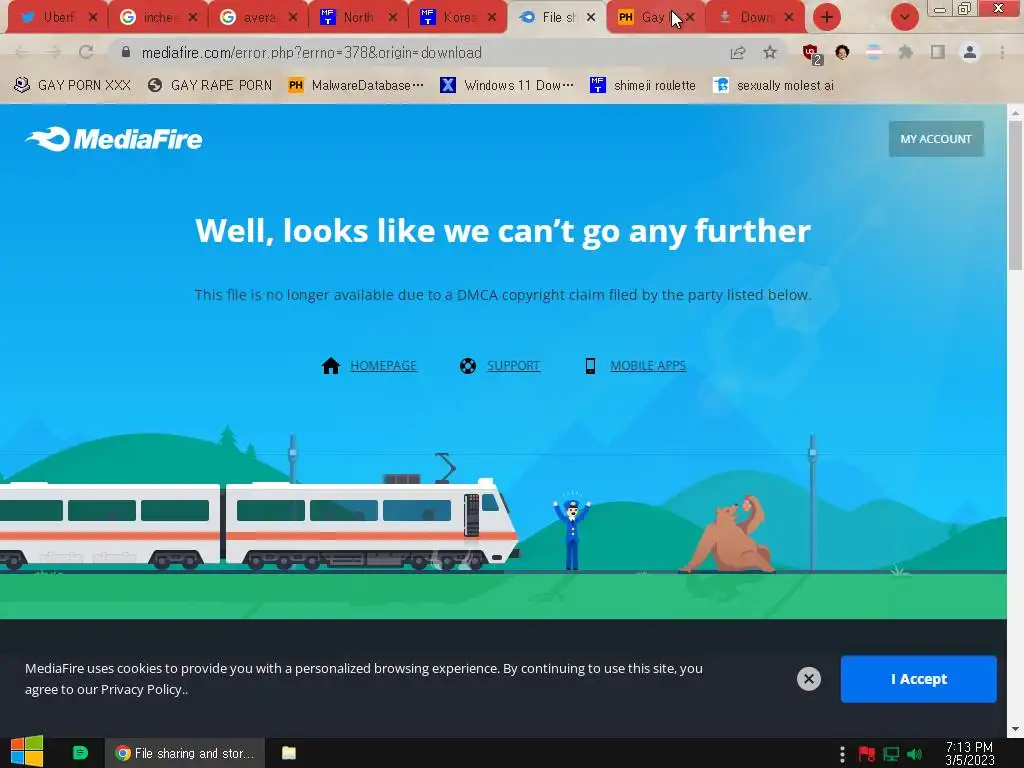Open the Chrome profile avatar
The height and width of the screenshot is (768, 1024).
pos(970,52)
